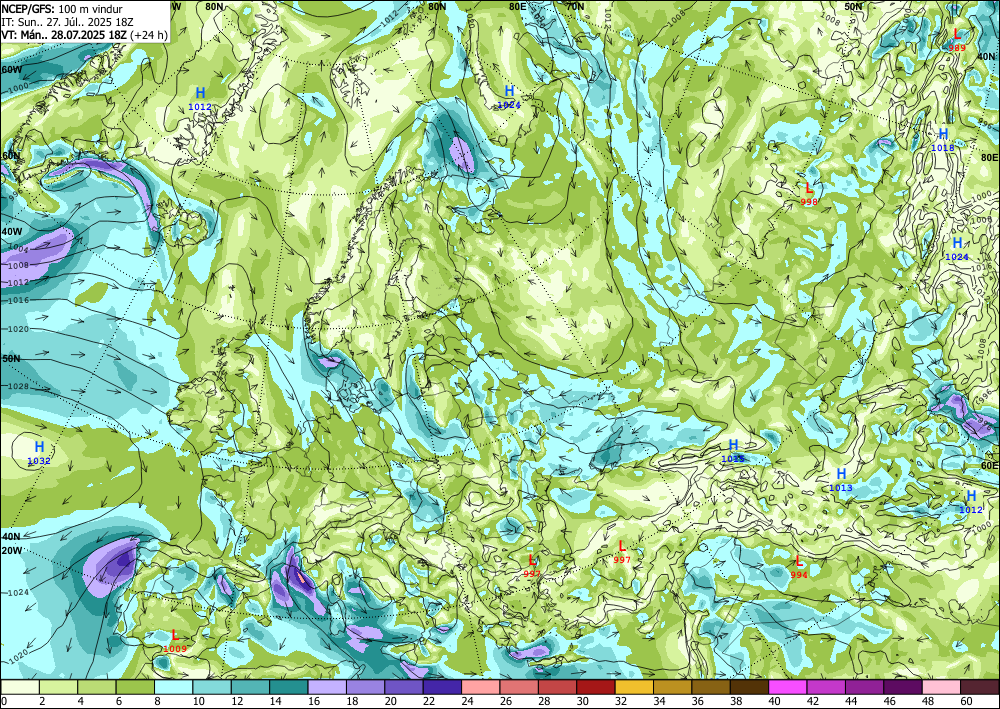
Task: Click the 60N latitude label
Action: (11, 156)
